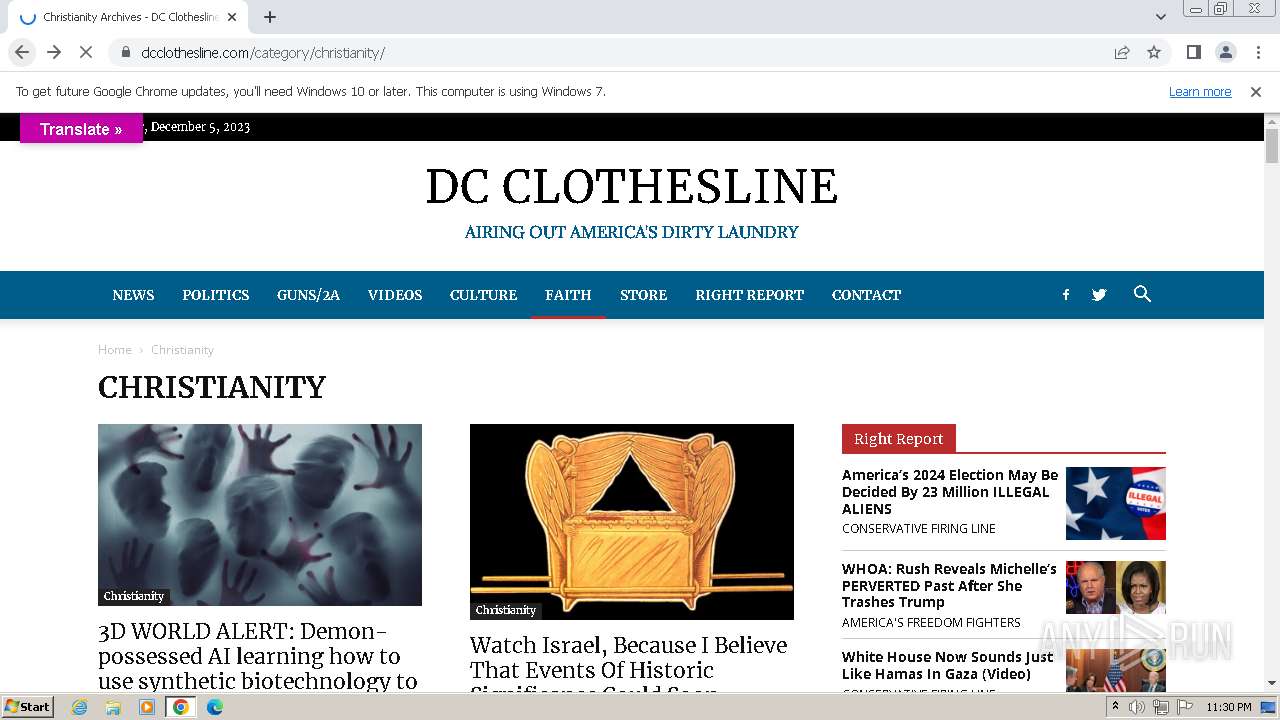This screenshot has height=720, width=1280.
Task: Read White House Now Sounds Like Hamas story
Action: pos(948,665)
